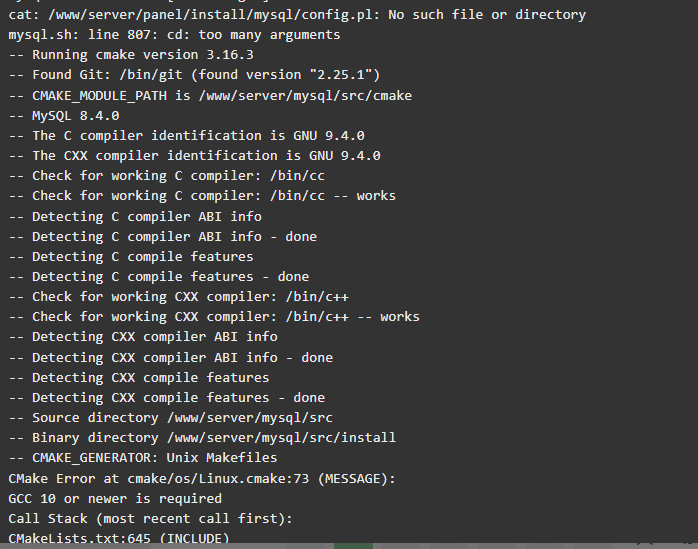Click the 'CMAKE_GENERATOR: Unix Makefiles' line
Image resolution: width=698 pixels, height=549 pixels.
pyautogui.click(x=143, y=458)
